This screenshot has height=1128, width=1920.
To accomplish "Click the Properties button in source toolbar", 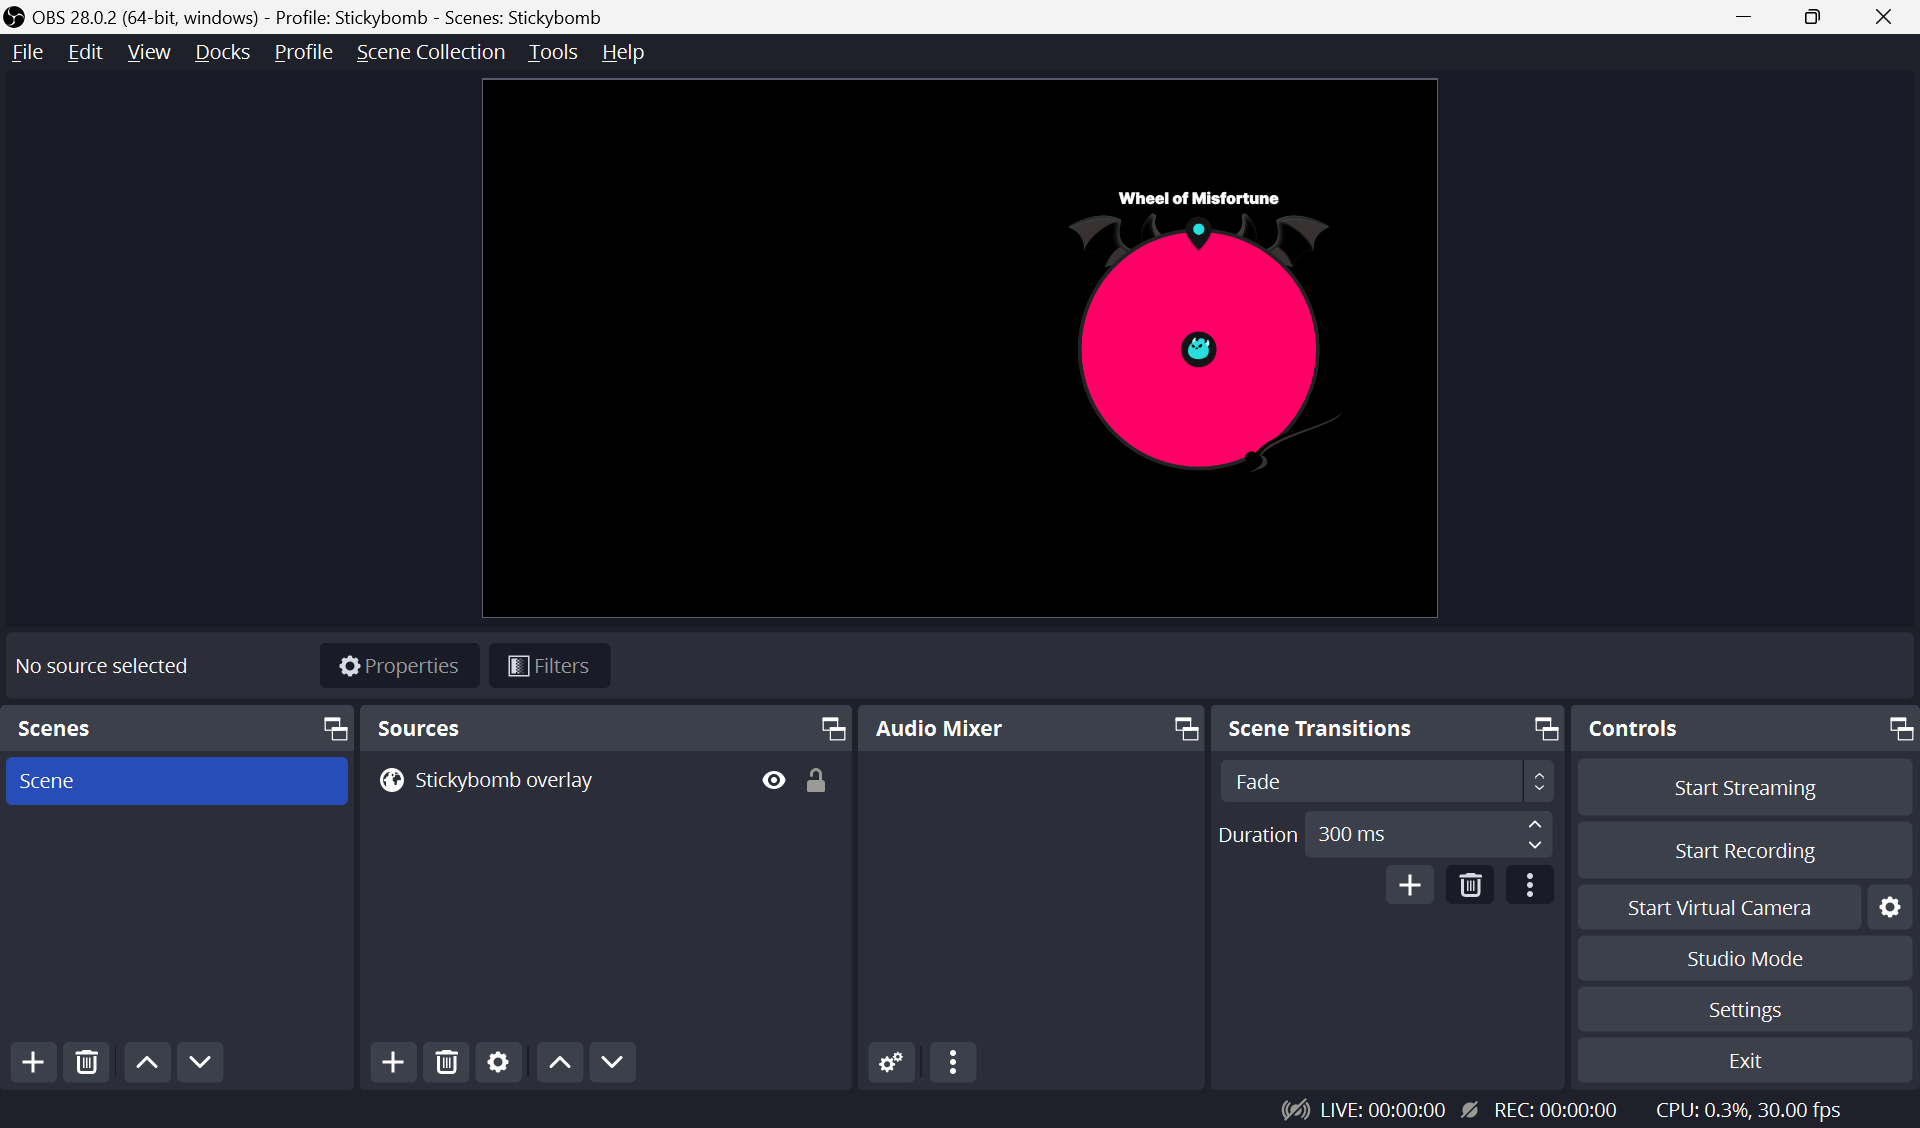I will coord(399,666).
